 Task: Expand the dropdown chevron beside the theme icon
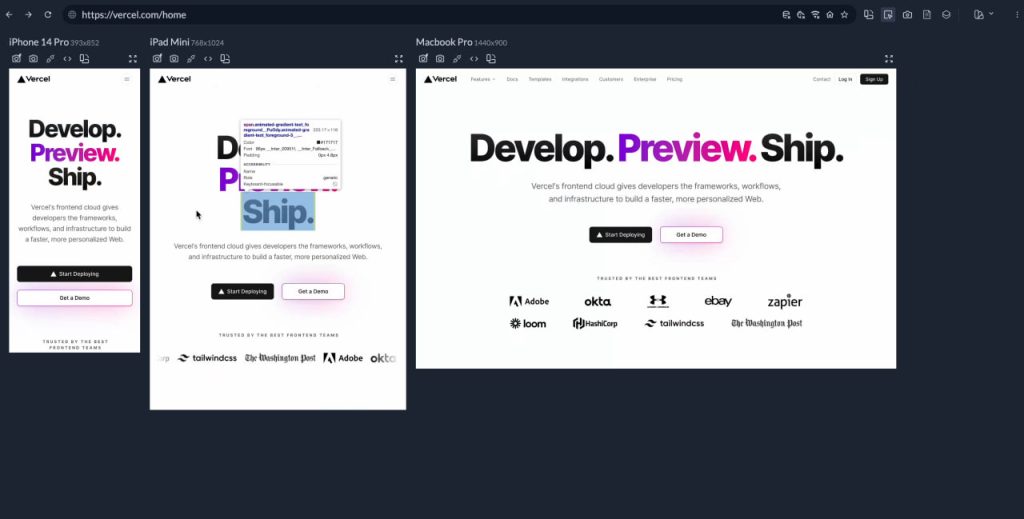pyautogui.click(x=991, y=13)
